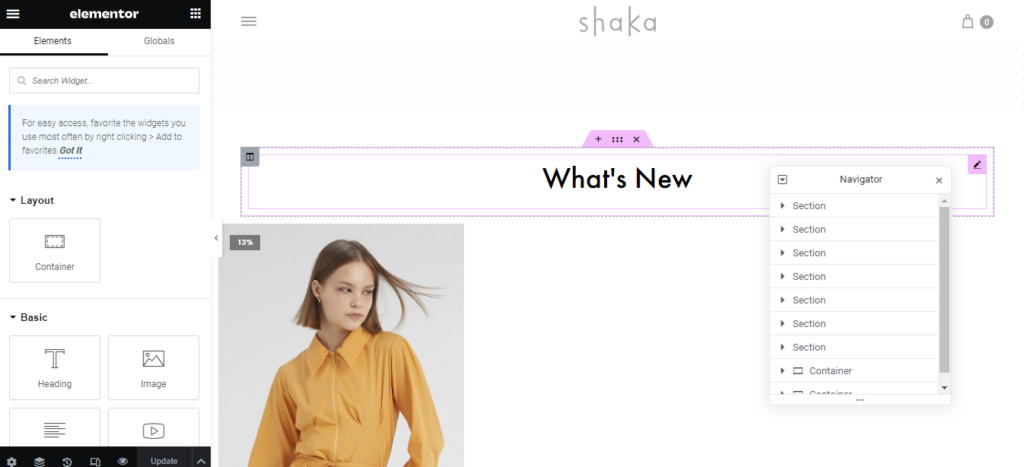The image size is (1024, 467).
Task: Open the Responsive mode icon
Action: [x=95, y=461]
